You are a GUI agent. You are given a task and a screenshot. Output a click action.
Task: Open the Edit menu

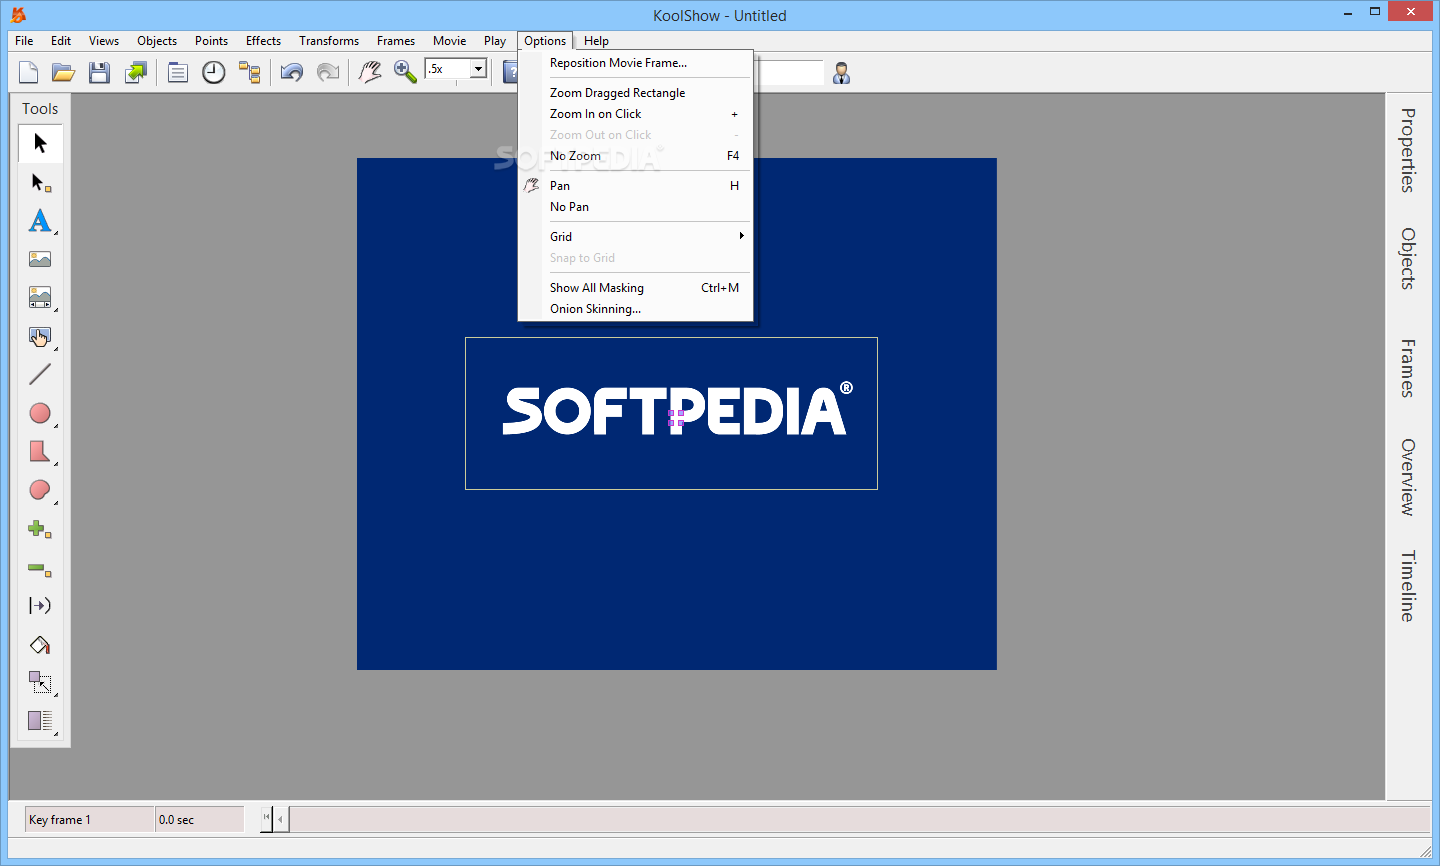[x=61, y=41]
